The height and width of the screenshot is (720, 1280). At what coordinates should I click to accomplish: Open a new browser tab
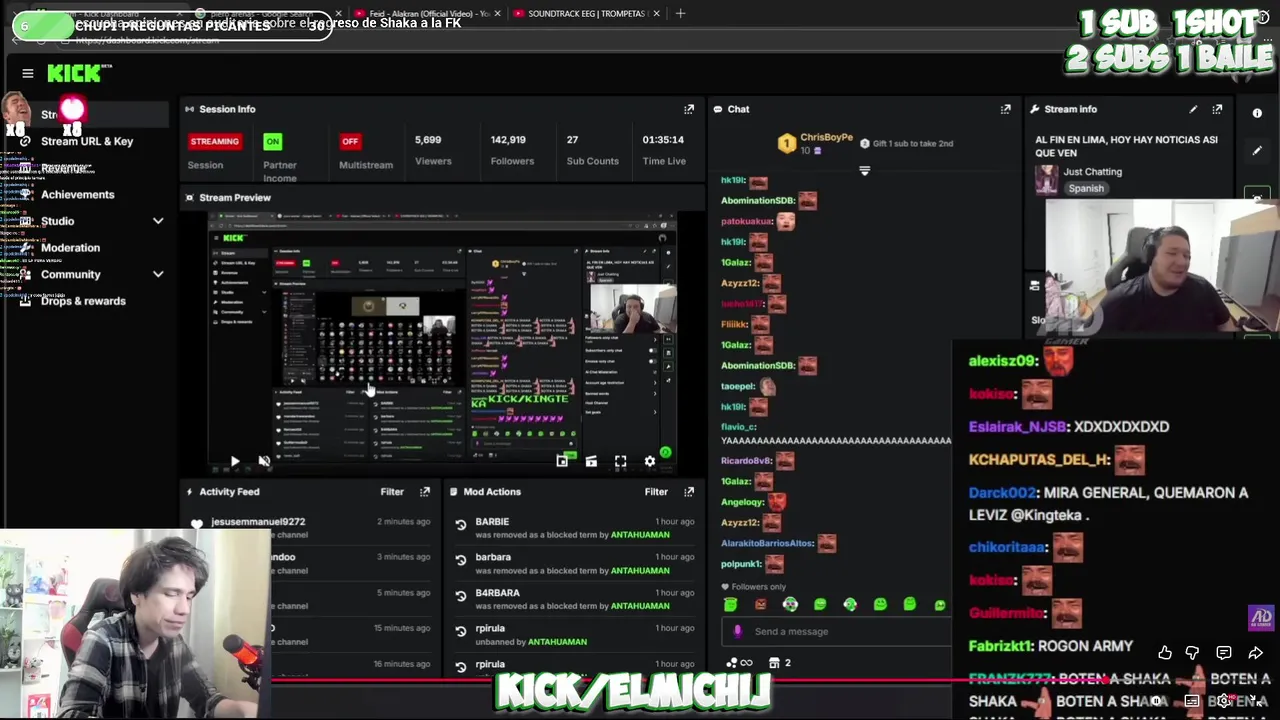click(680, 13)
